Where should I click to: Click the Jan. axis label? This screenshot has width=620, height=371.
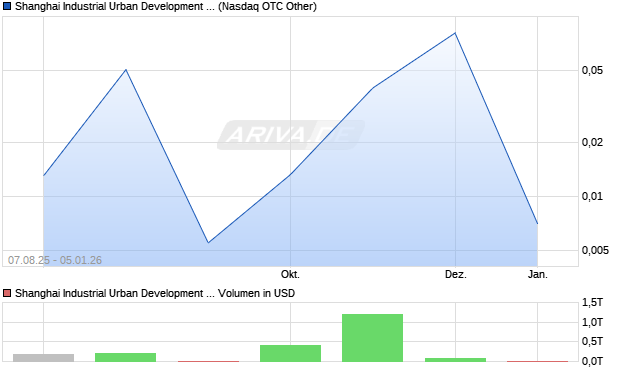(538, 274)
